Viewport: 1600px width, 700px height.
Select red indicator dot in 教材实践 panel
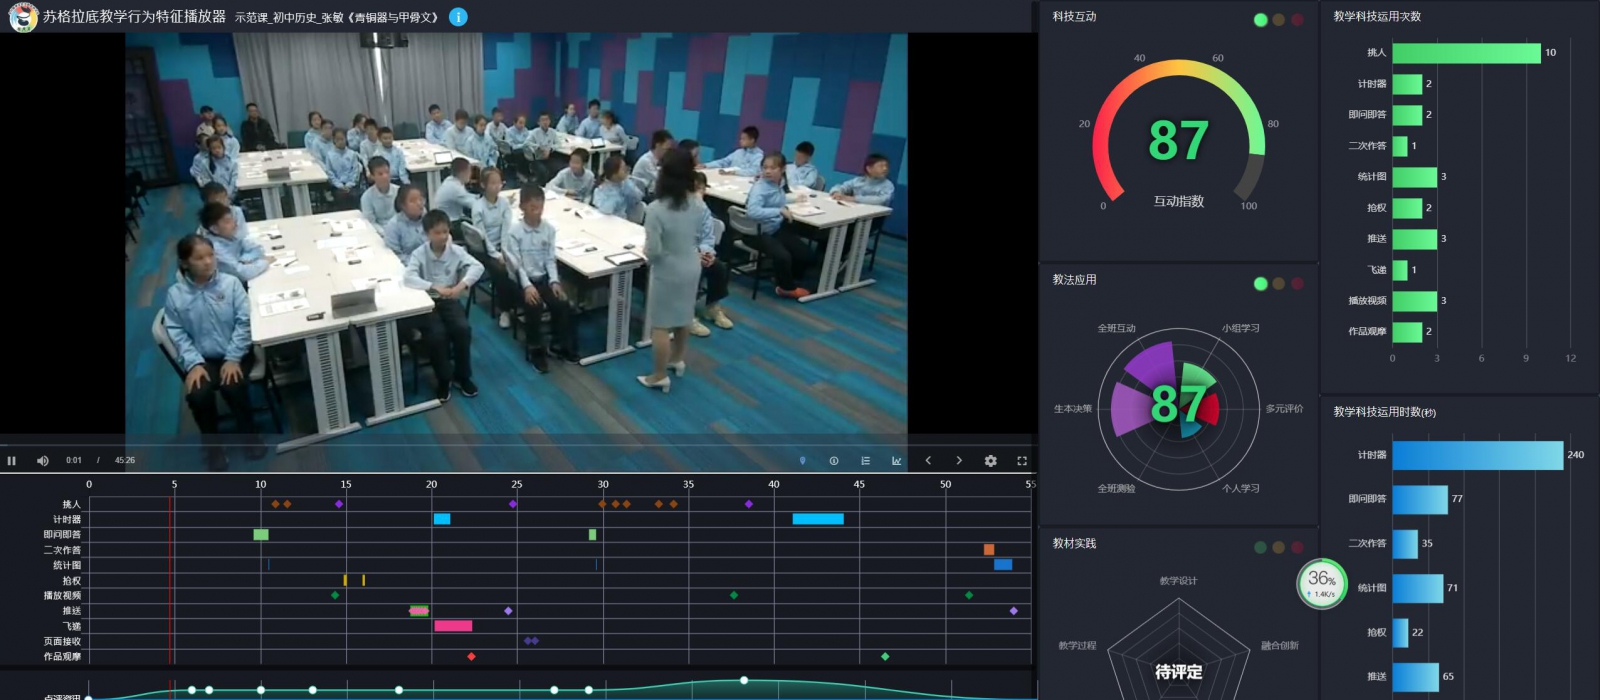(1297, 547)
